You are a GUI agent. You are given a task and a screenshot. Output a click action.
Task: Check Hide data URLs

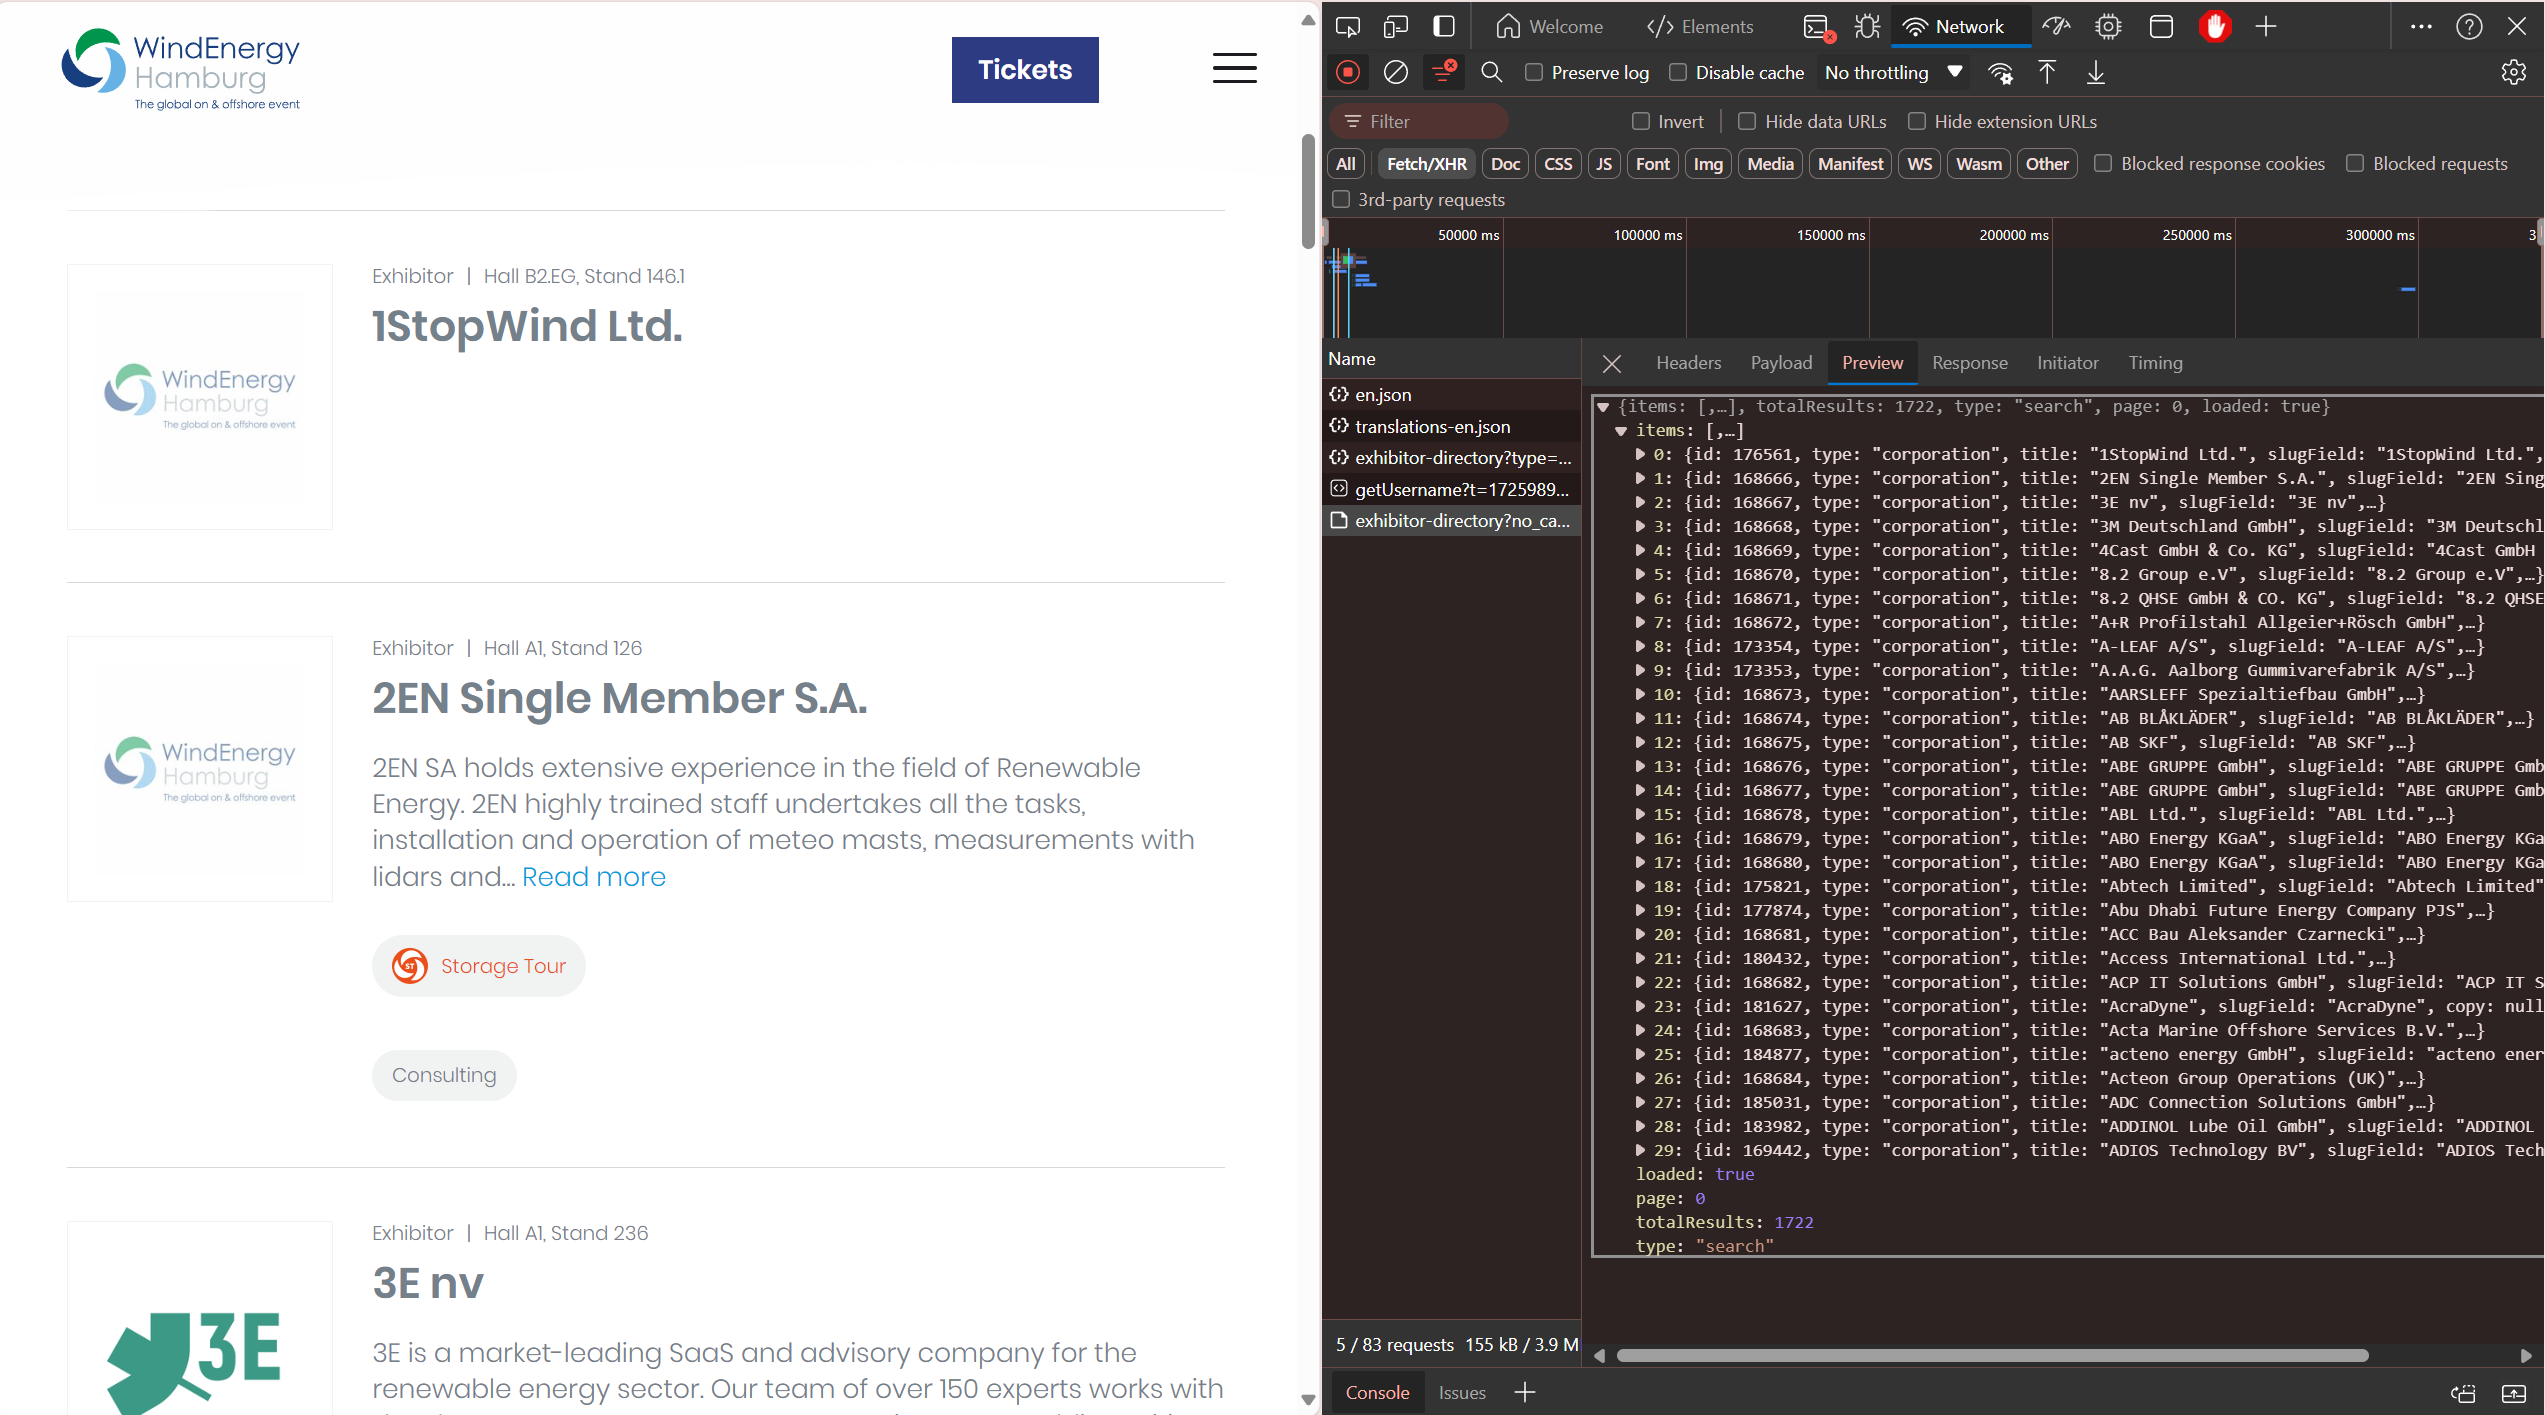click(x=1747, y=121)
